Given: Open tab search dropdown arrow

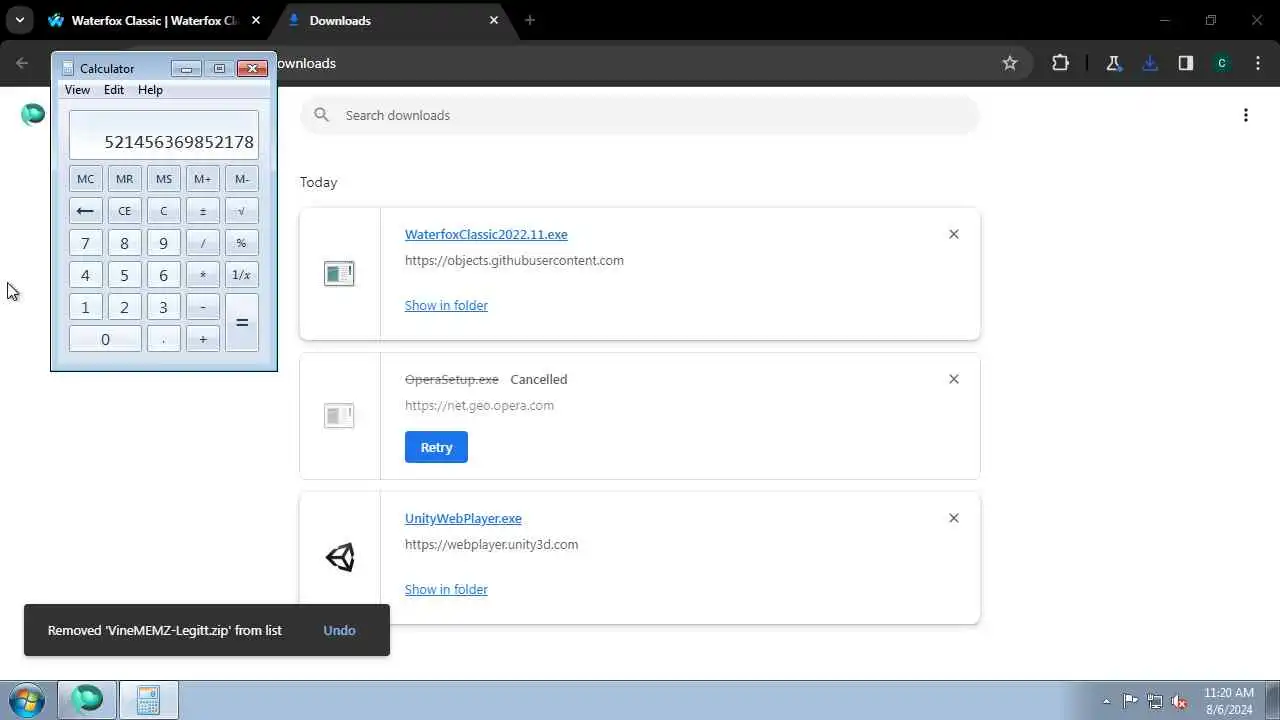Looking at the screenshot, I should (x=19, y=20).
